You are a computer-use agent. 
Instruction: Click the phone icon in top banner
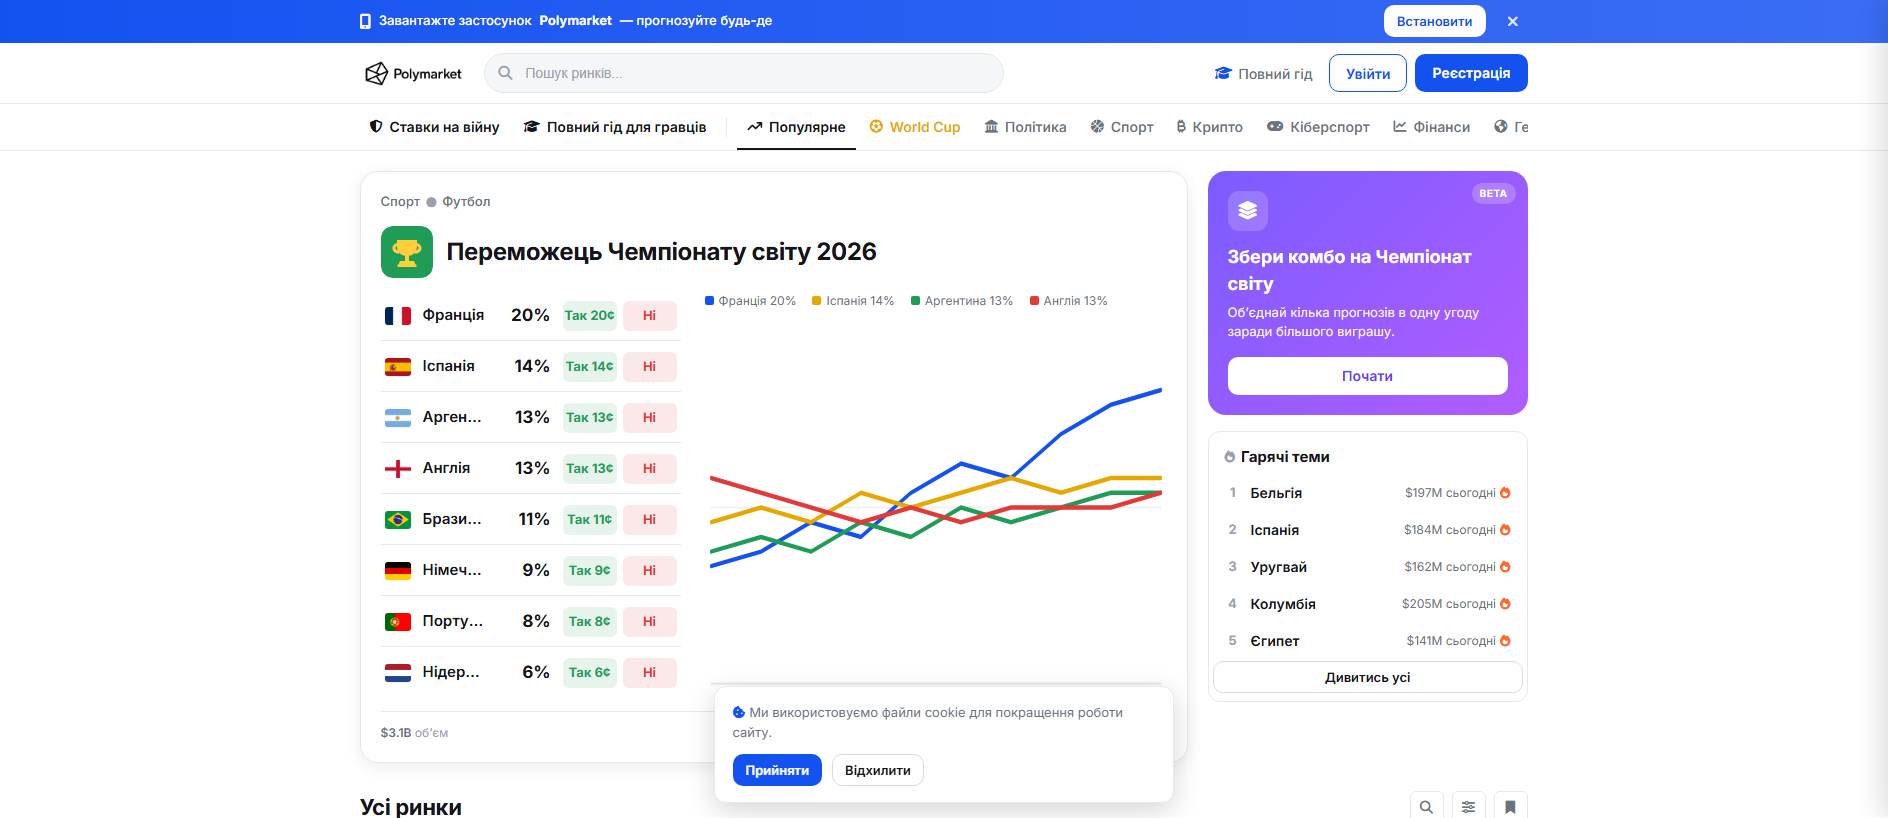click(x=365, y=21)
